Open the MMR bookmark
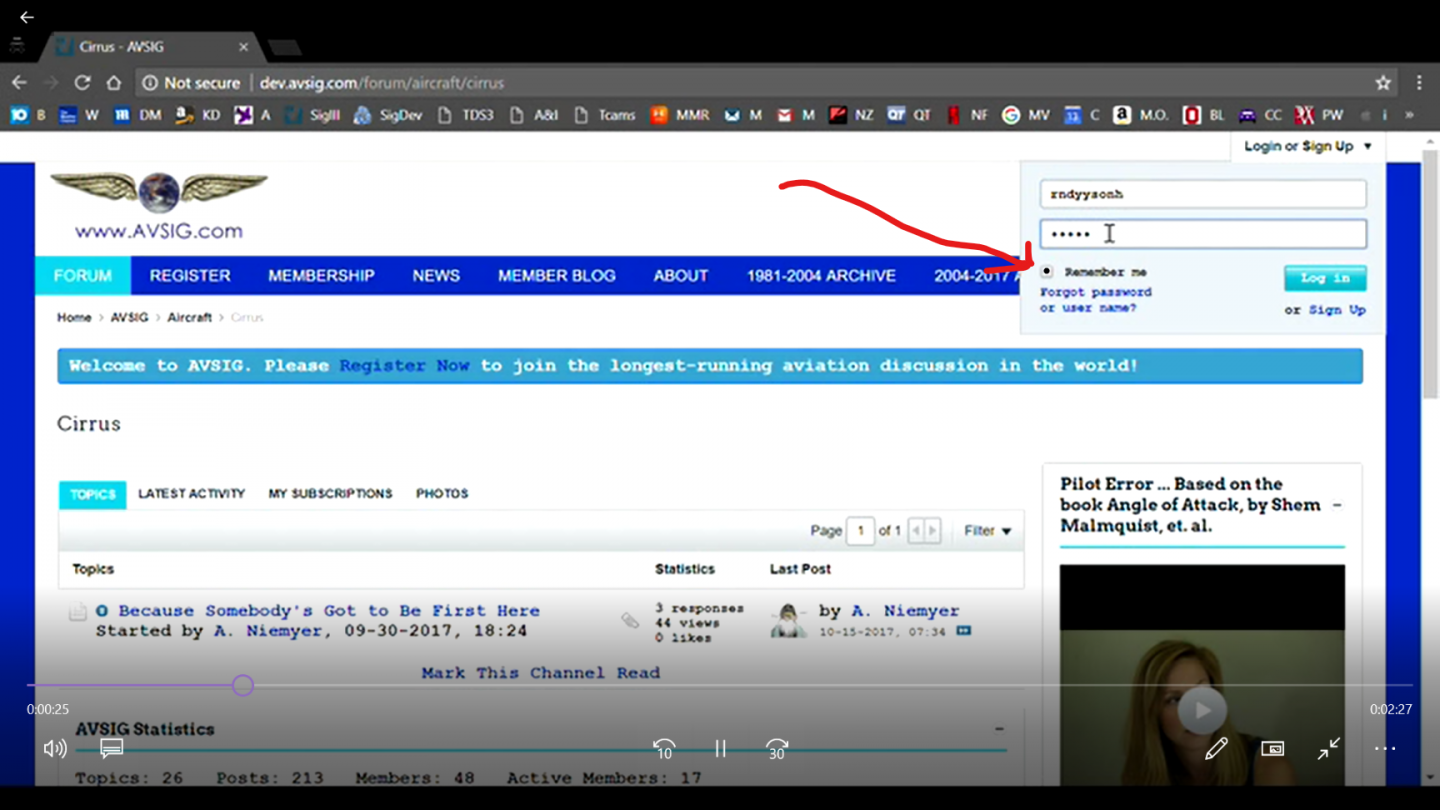This screenshot has height=810, width=1440. [x=680, y=115]
